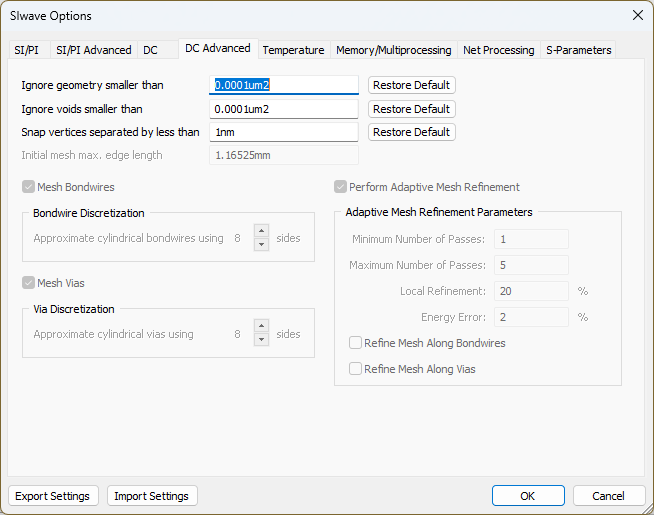Click Adaptive Mesh Refinement Parameters label

click(x=439, y=212)
